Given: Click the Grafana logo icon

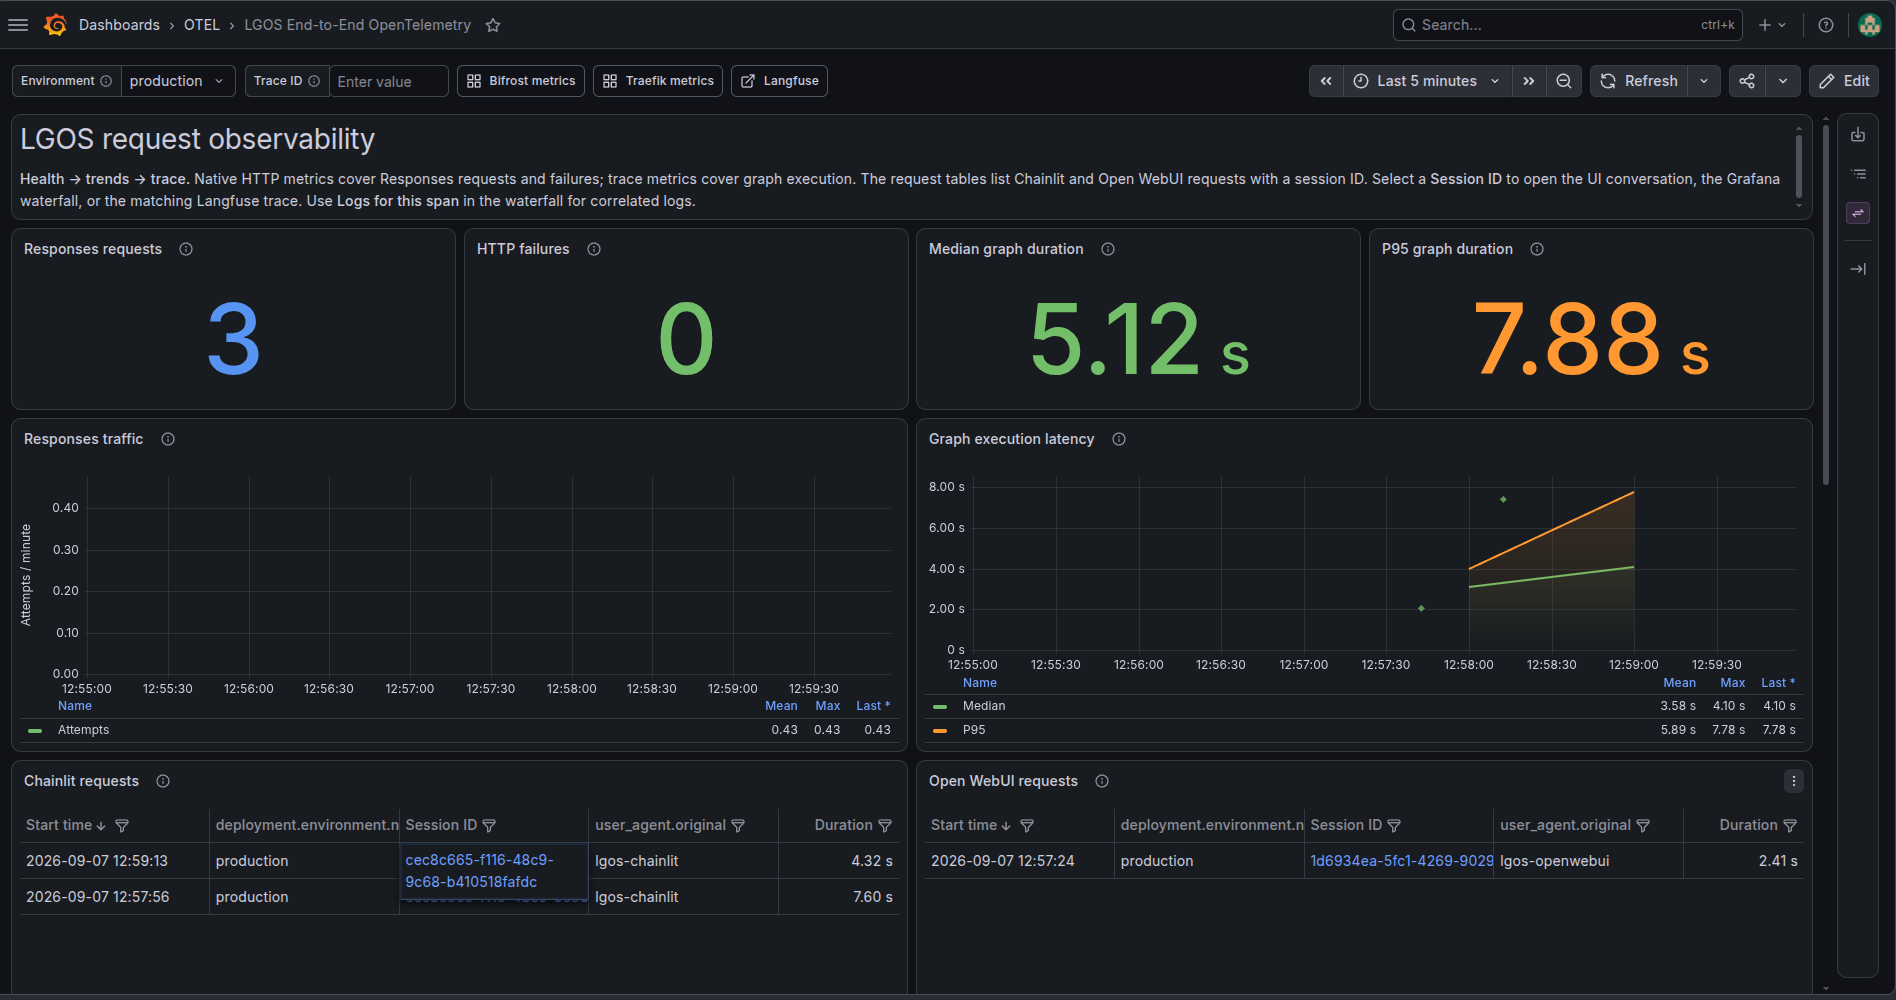Looking at the screenshot, I should click(56, 25).
